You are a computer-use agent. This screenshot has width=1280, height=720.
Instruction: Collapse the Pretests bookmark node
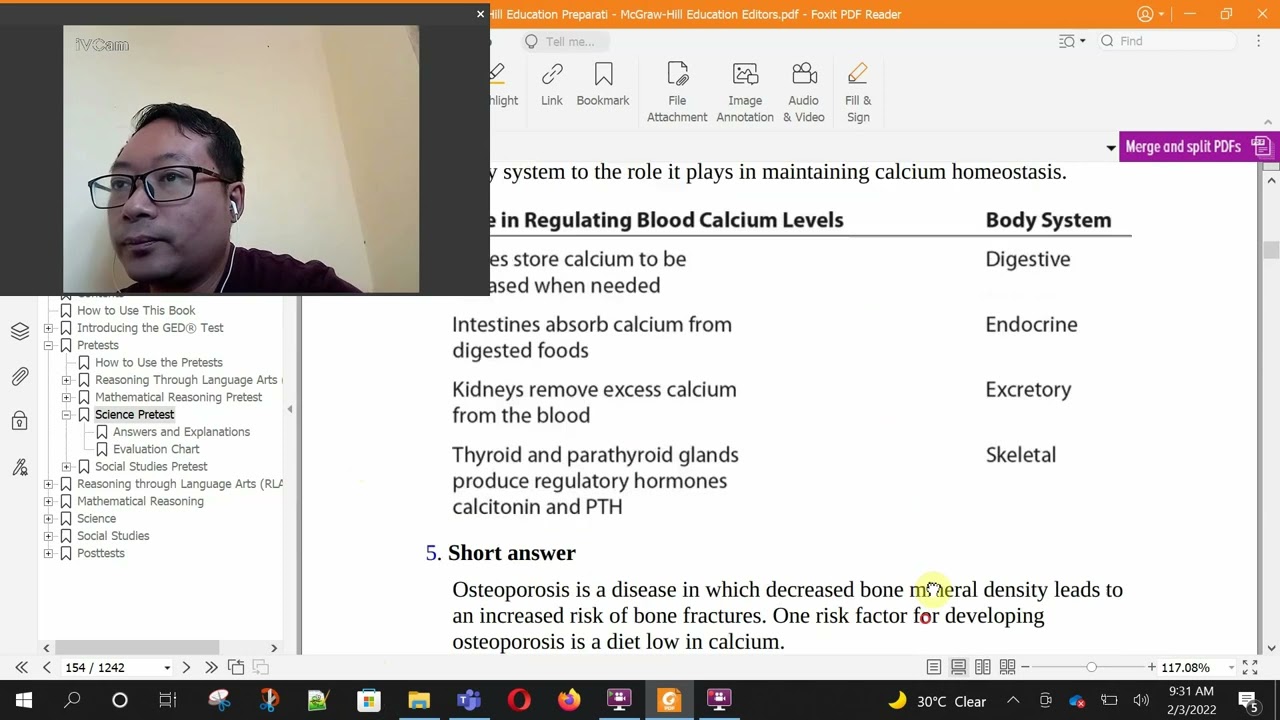tap(48, 345)
